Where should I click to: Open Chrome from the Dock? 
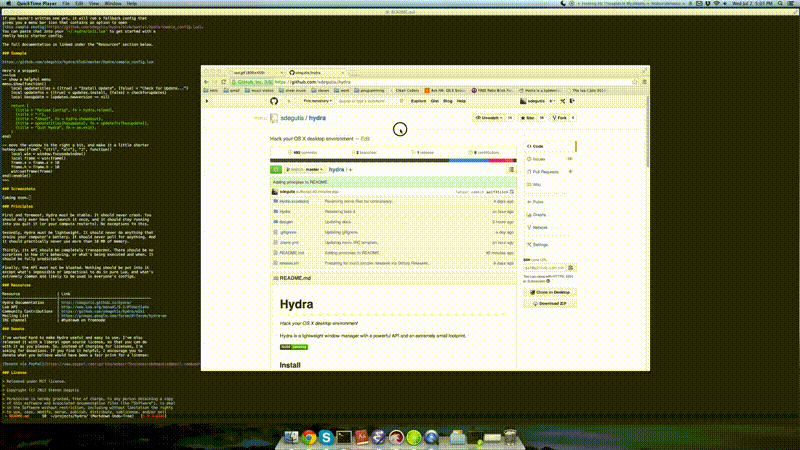pos(309,437)
